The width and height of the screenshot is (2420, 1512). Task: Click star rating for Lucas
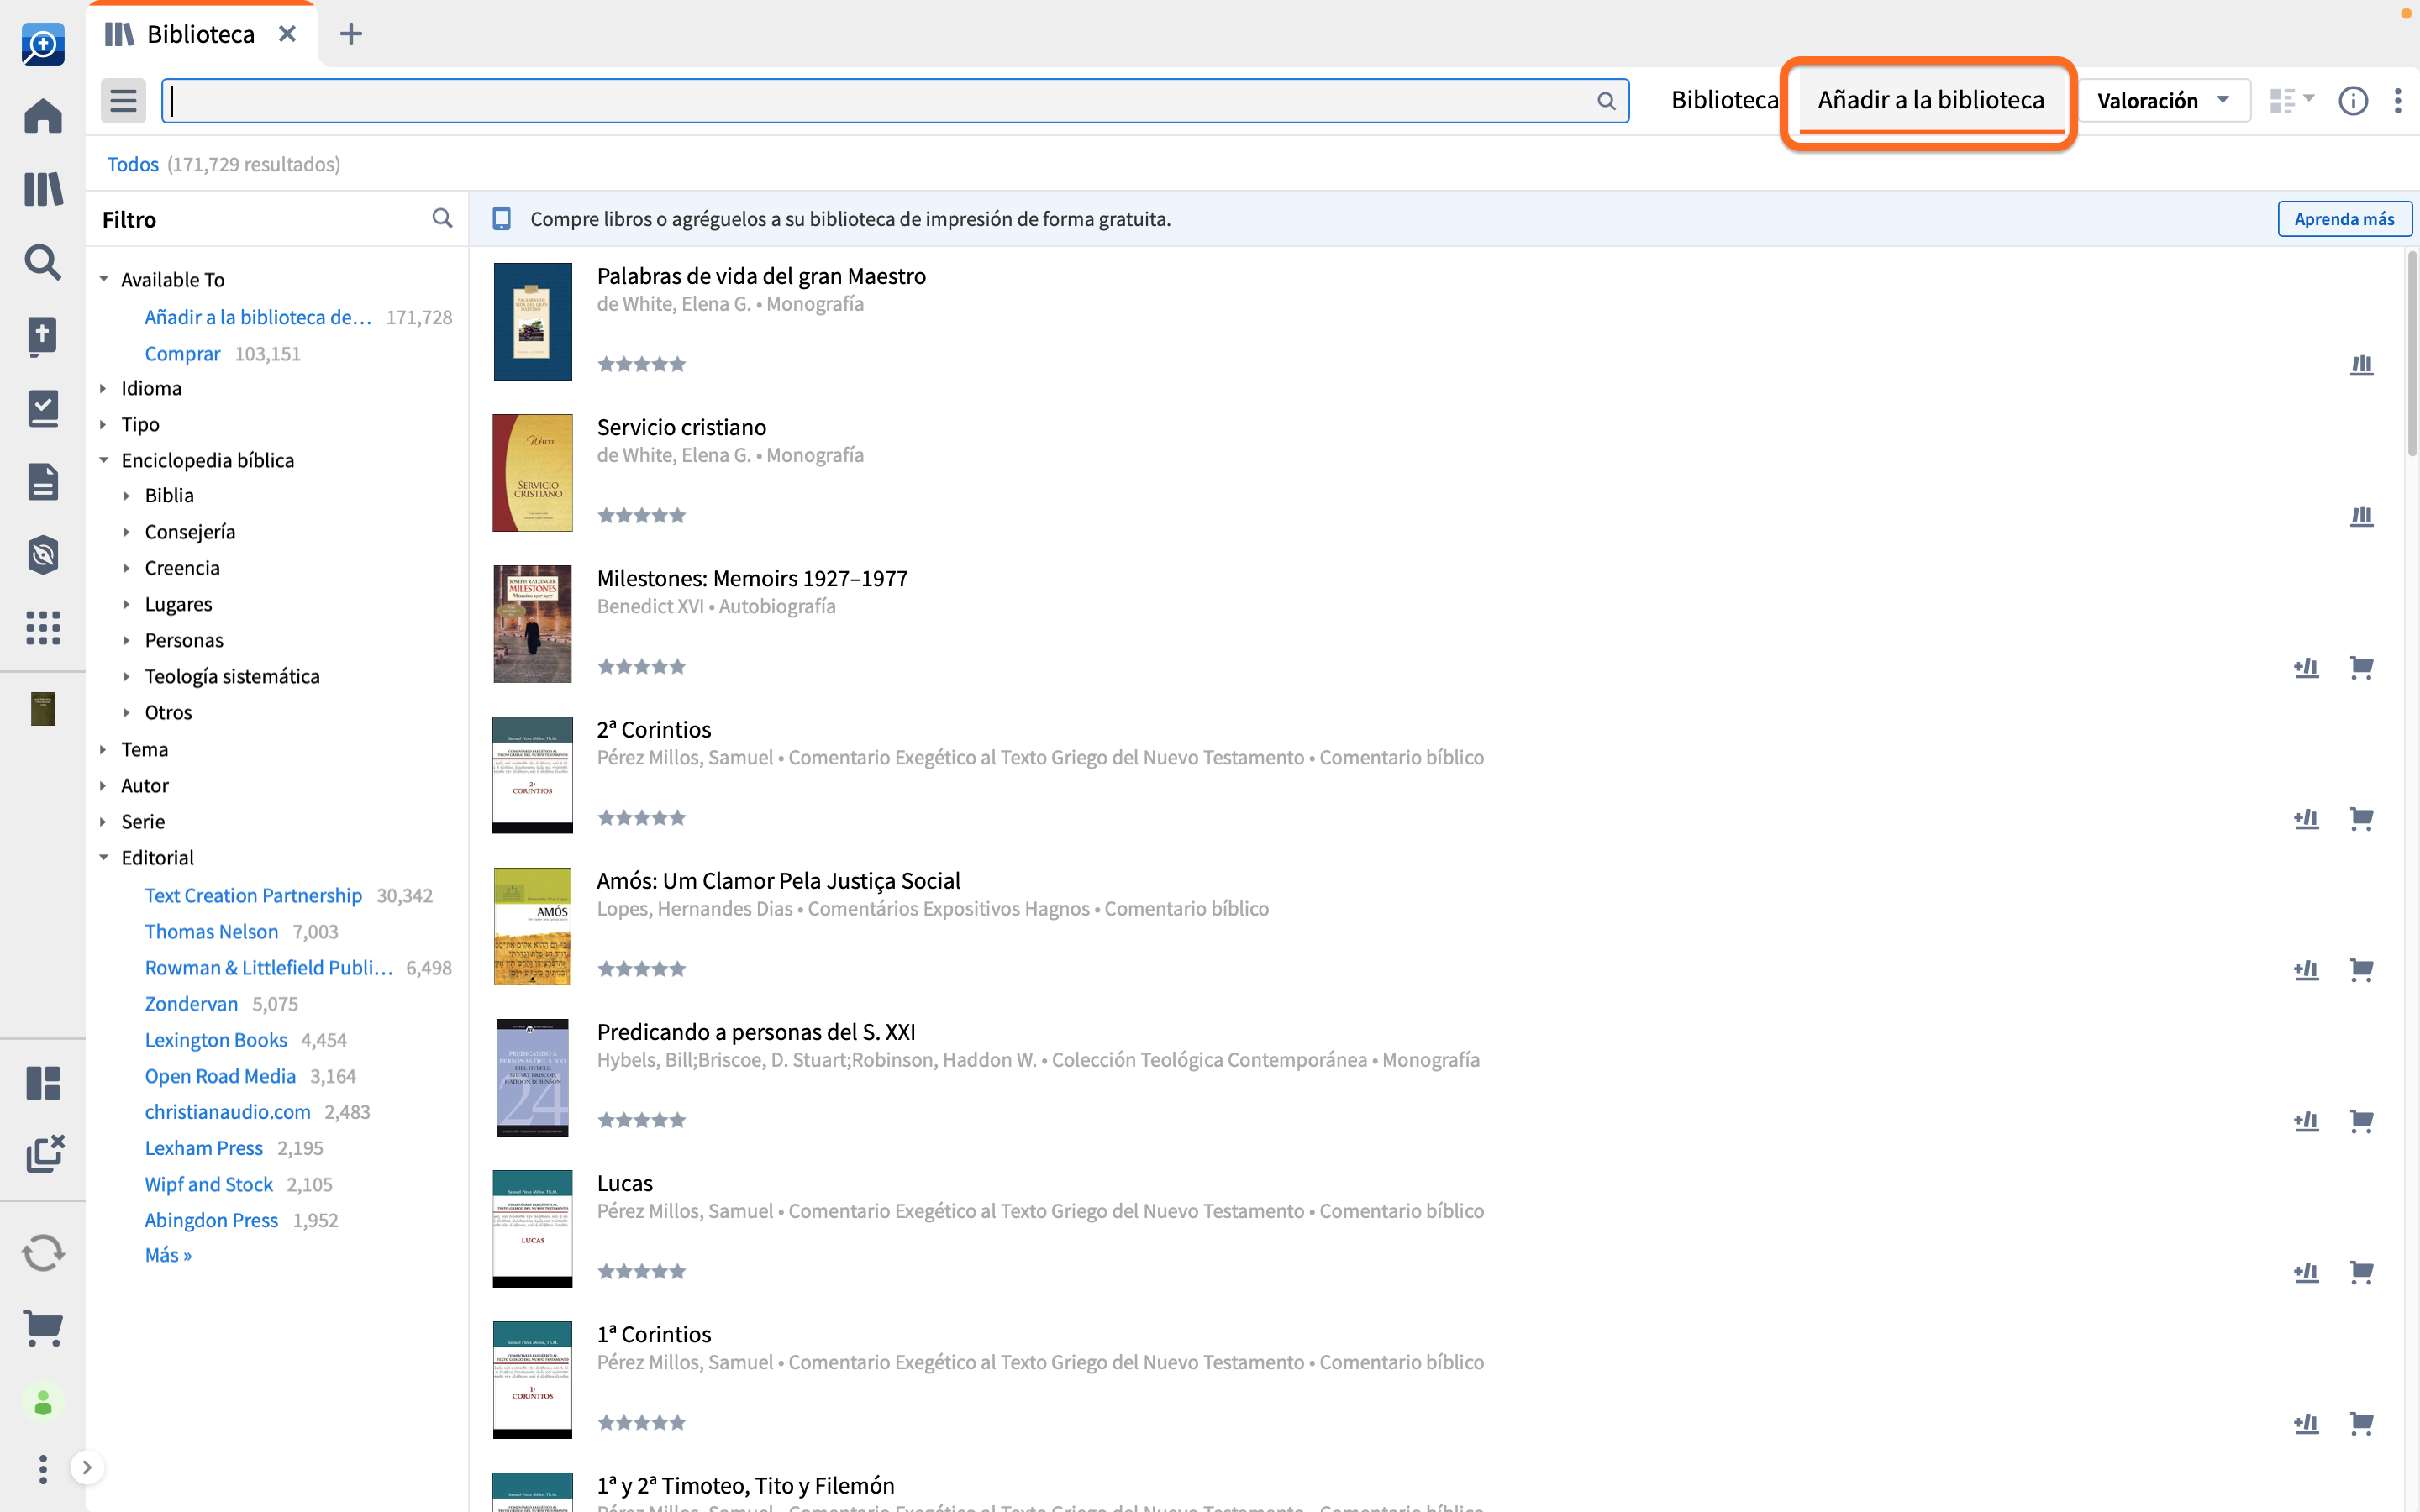tap(641, 1272)
